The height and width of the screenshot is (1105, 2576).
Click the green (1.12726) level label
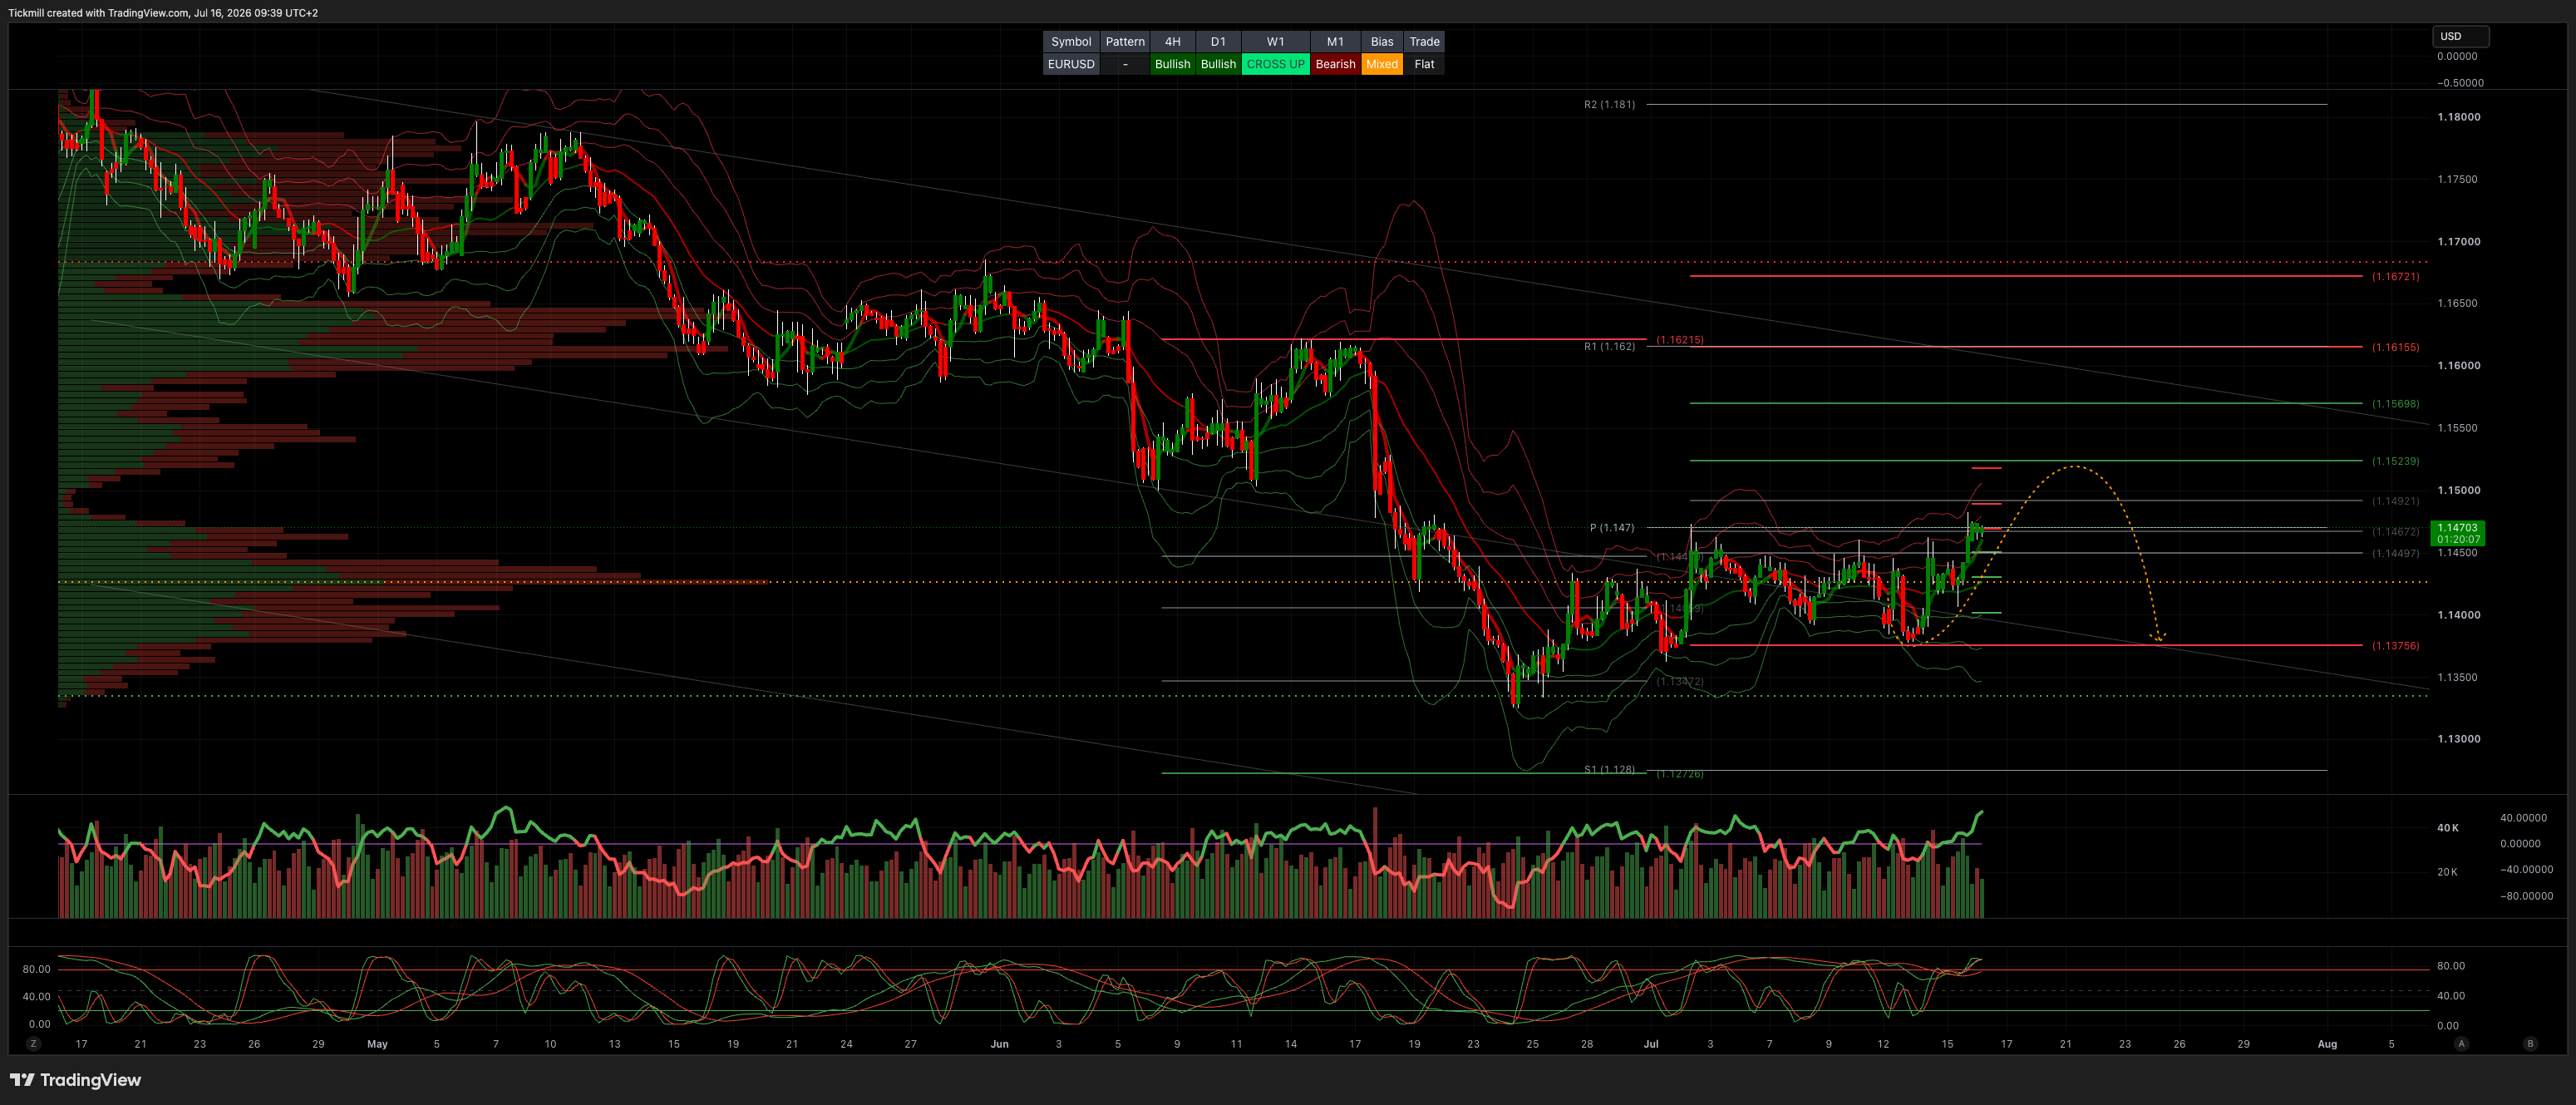click(x=1680, y=775)
